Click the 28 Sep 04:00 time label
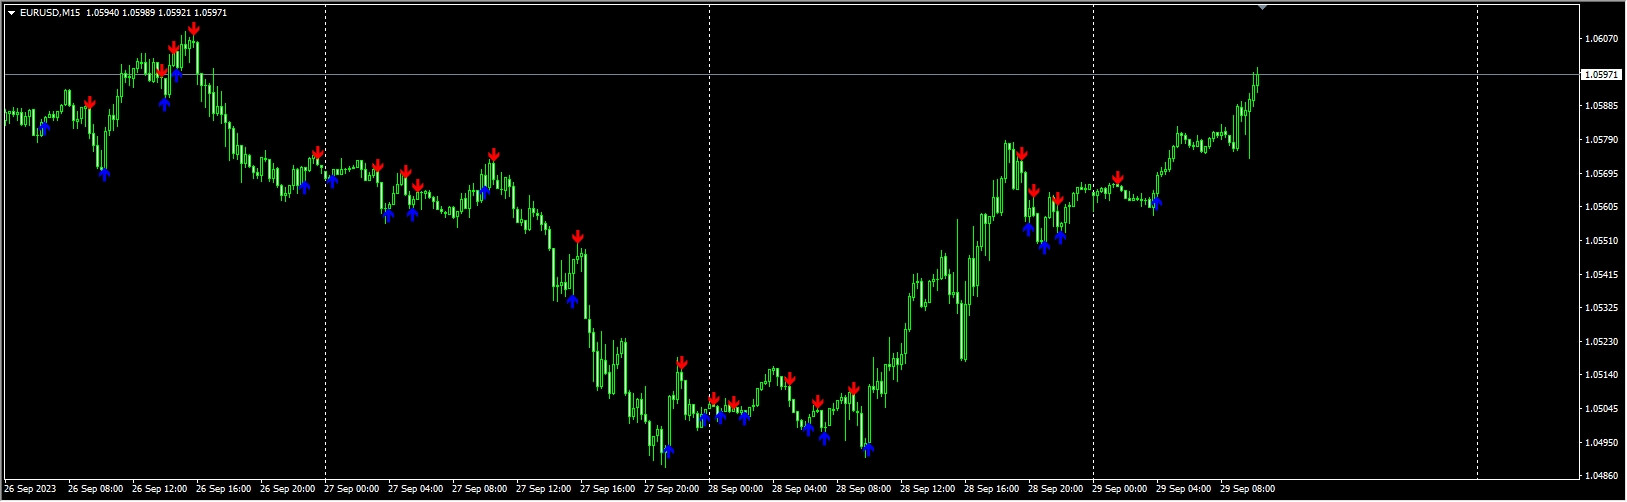1627x502 pixels. [x=800, y=490]
